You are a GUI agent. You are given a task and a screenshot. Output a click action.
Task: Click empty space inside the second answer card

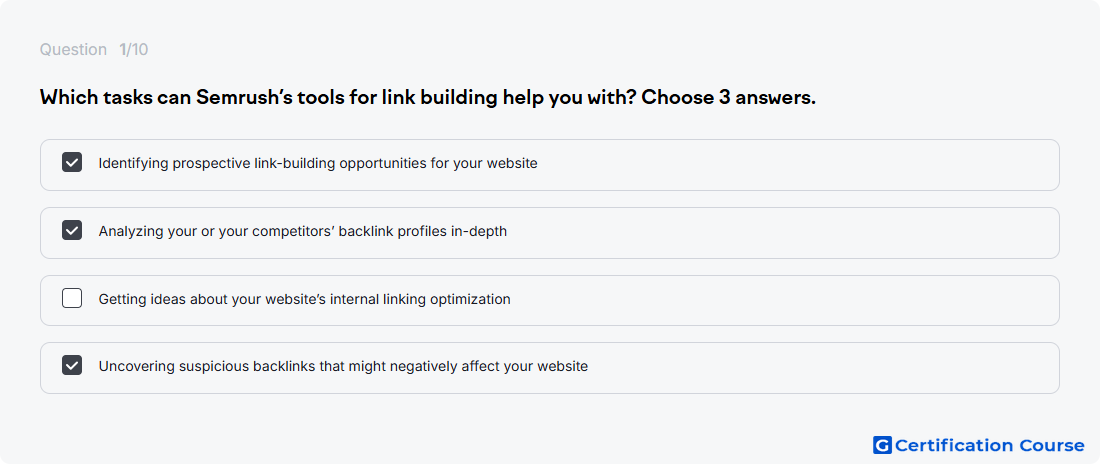779,233
